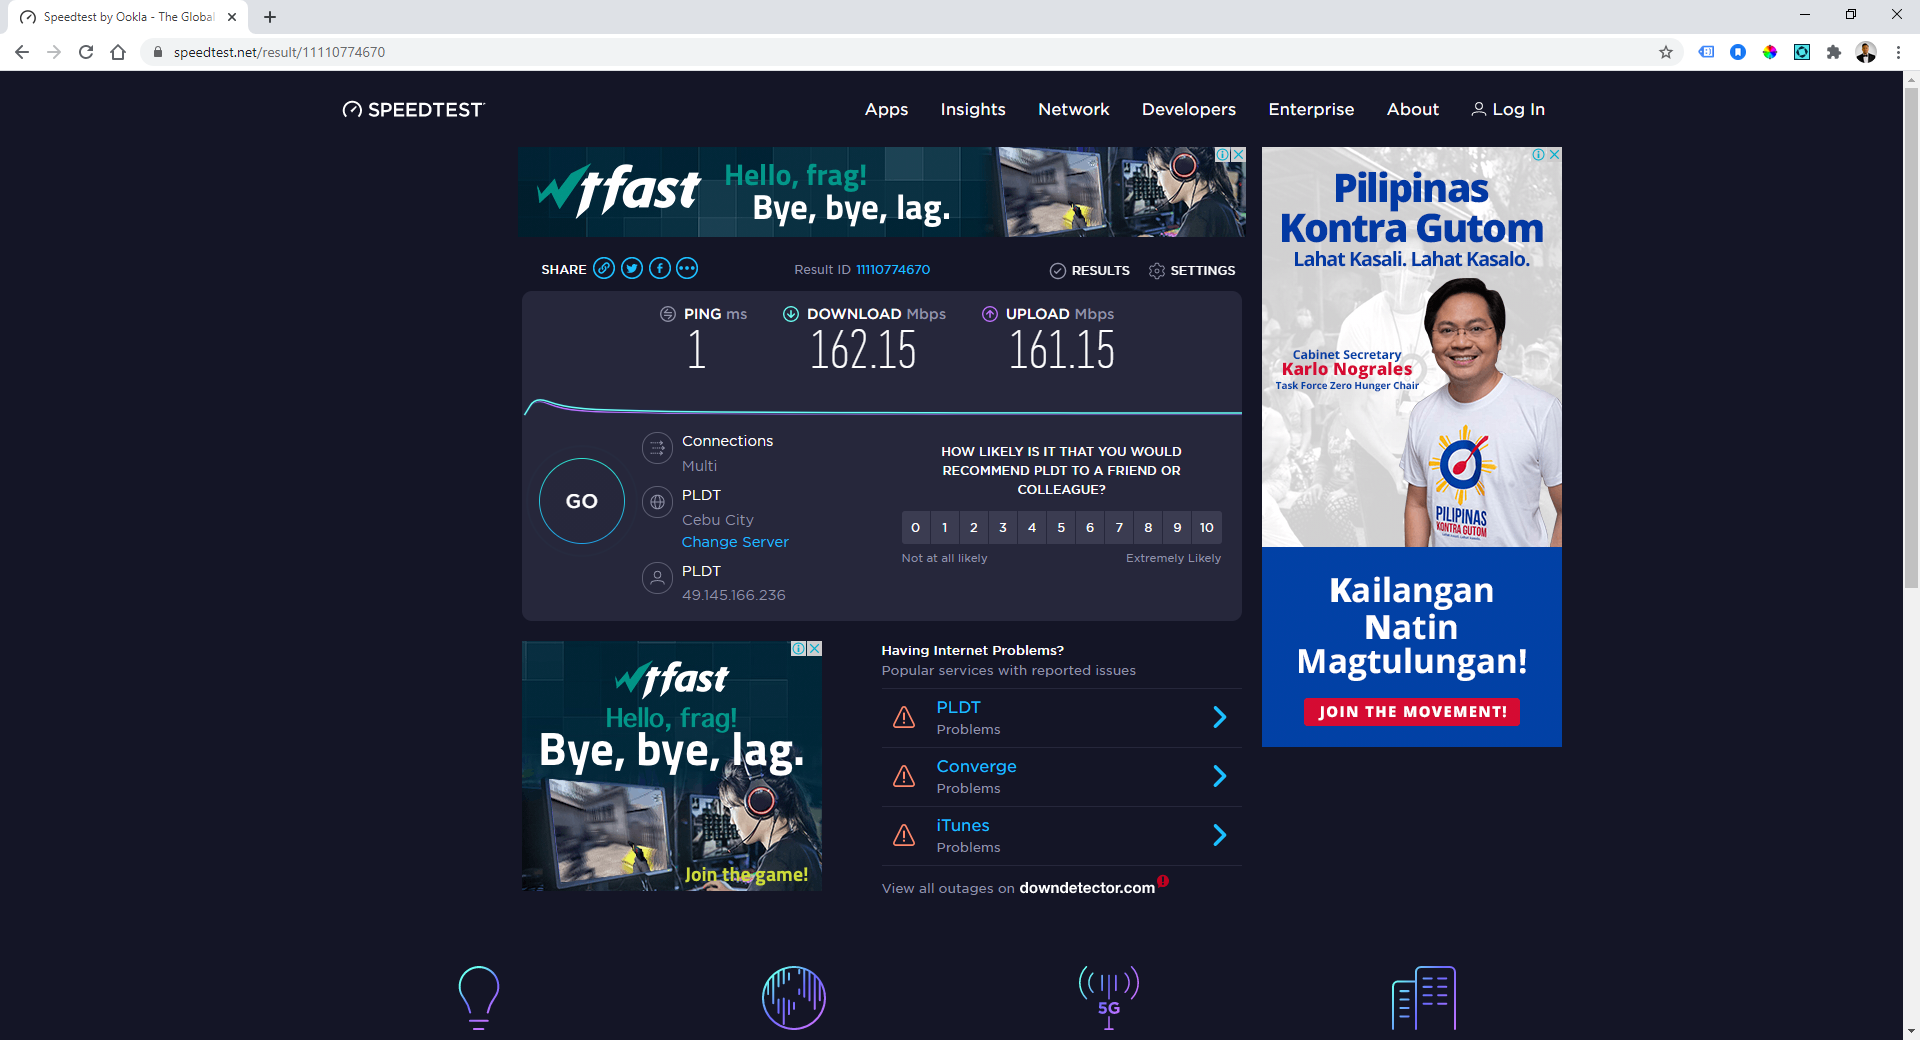Select rating 0 on the recommendation scale

(x=915, y=527)
